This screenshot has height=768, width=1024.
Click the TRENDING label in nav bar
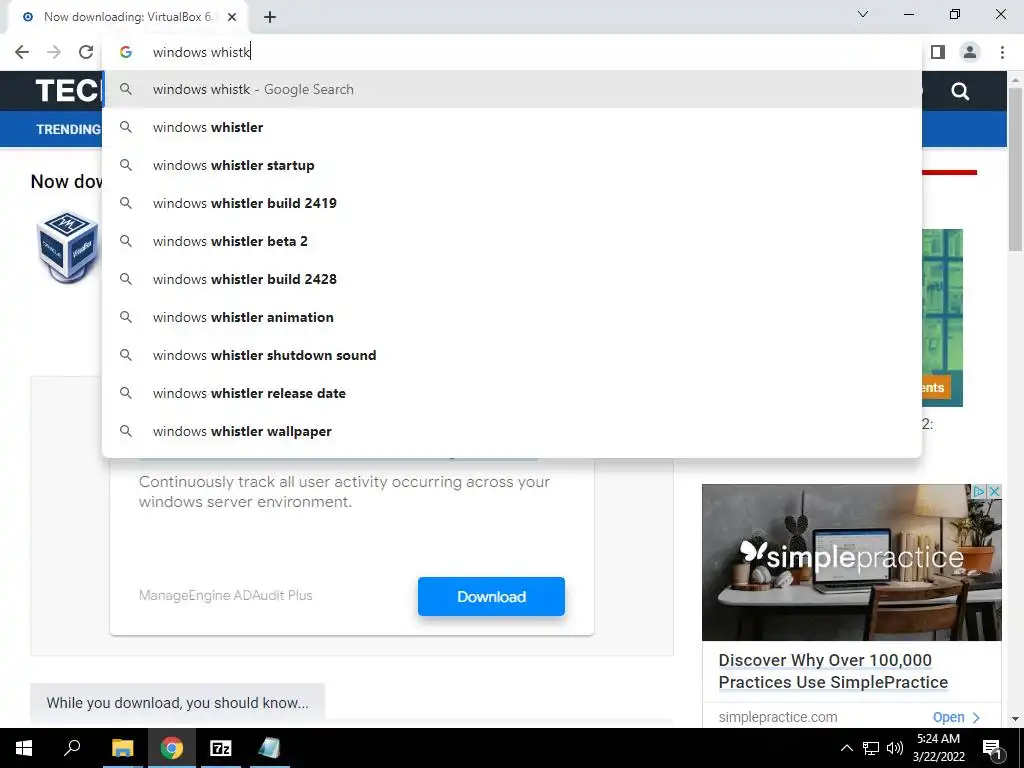pyautogui.click(x=69, y=129)
